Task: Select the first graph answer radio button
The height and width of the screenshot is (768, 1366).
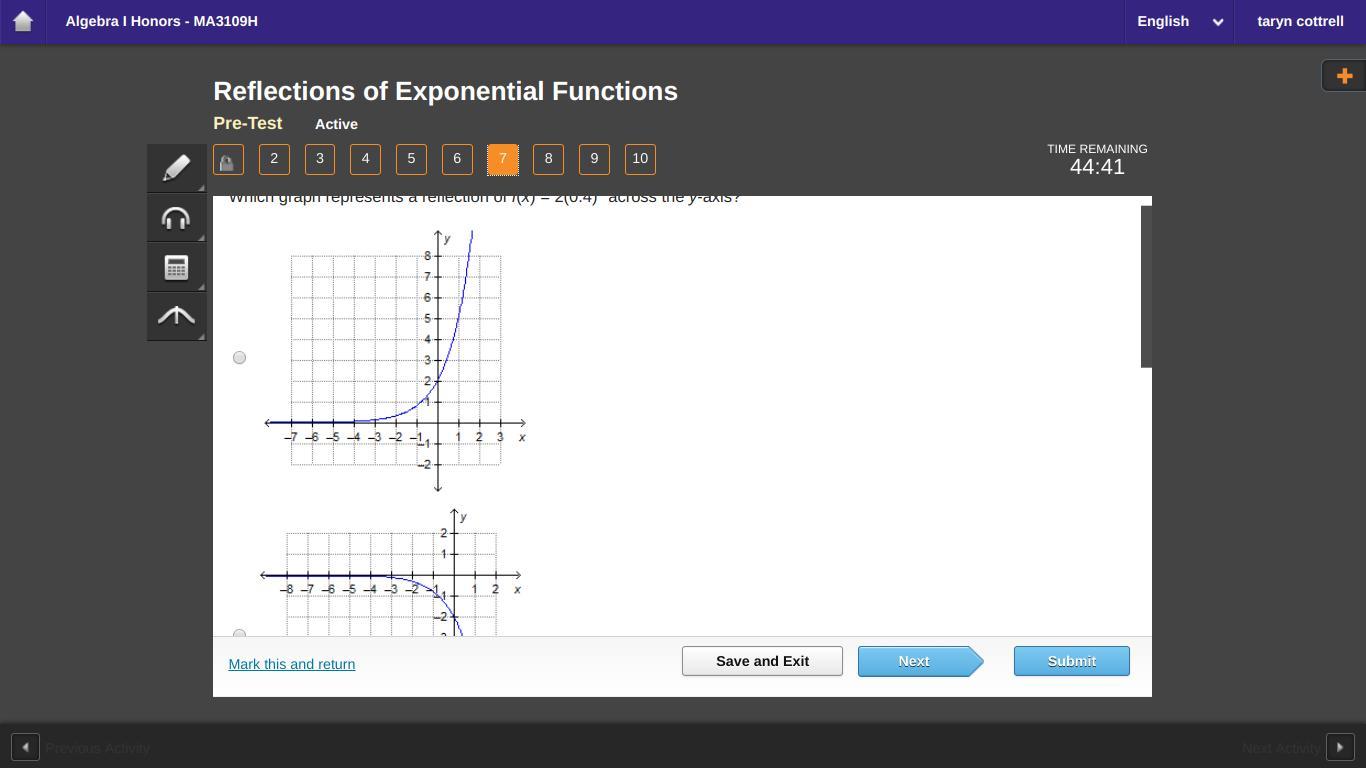Action: coord(239,357)
